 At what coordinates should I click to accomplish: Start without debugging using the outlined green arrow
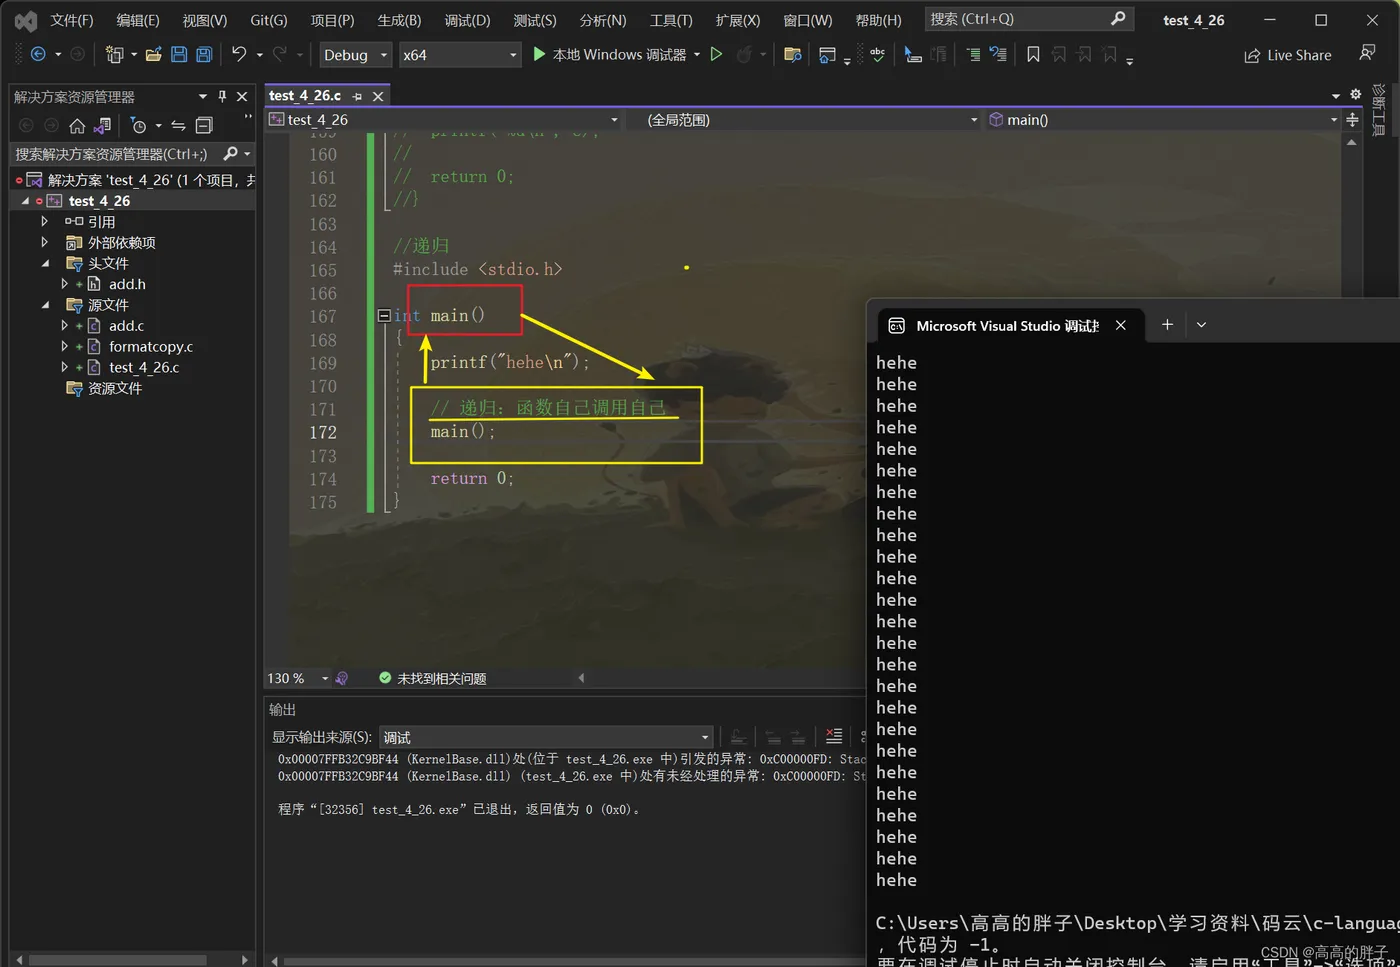(716, 54)
